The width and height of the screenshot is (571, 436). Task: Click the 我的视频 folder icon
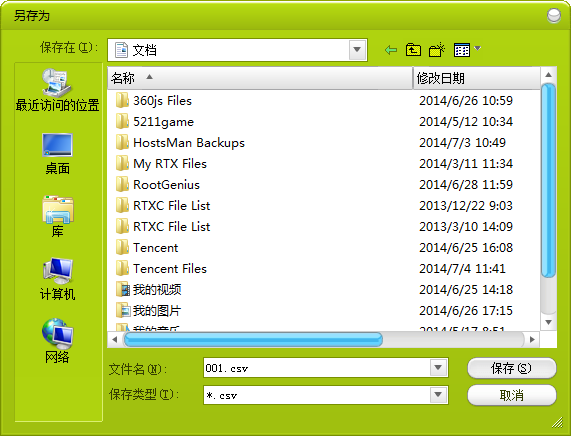pos(123,289)
